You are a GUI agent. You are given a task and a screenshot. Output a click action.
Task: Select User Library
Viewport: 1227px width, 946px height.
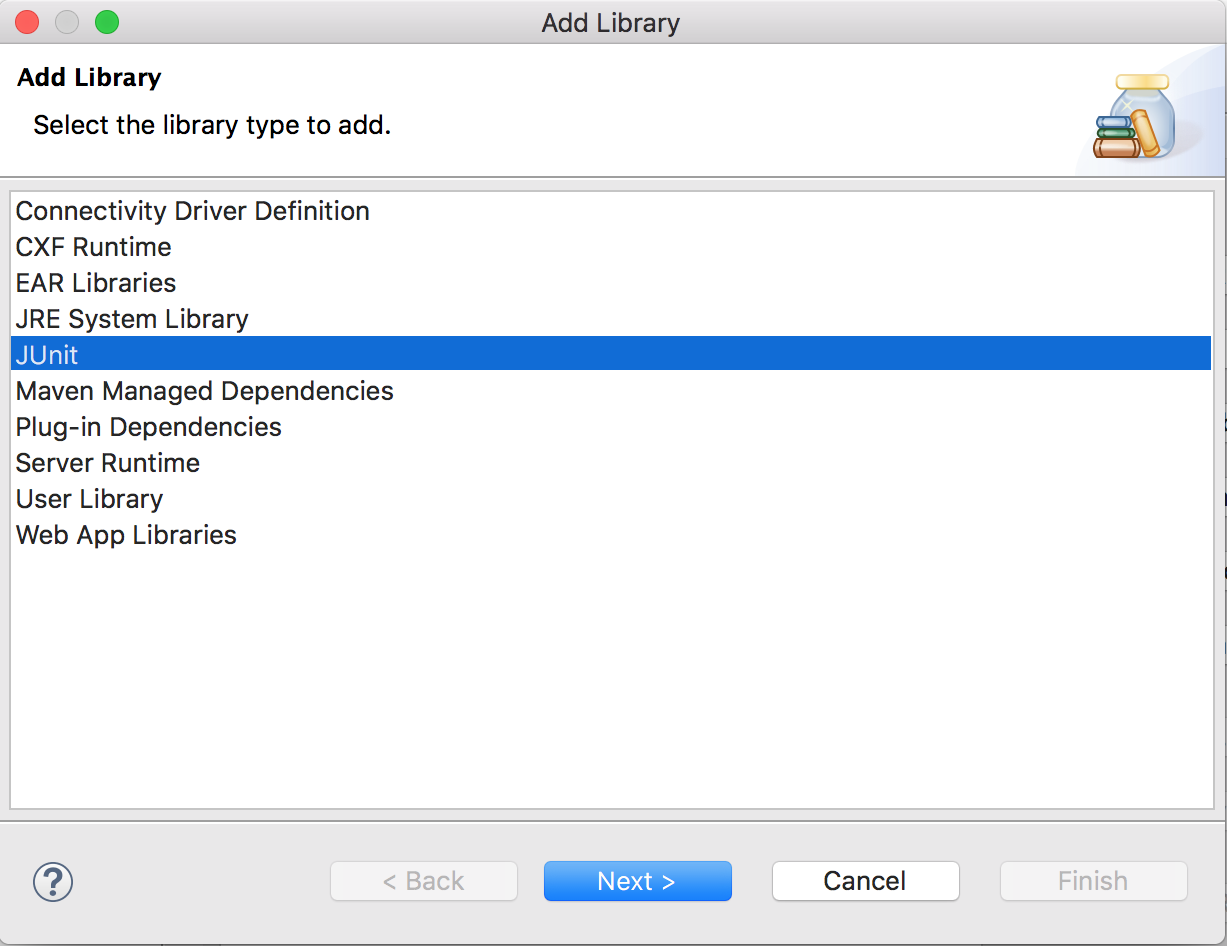(x=88, y=499)
